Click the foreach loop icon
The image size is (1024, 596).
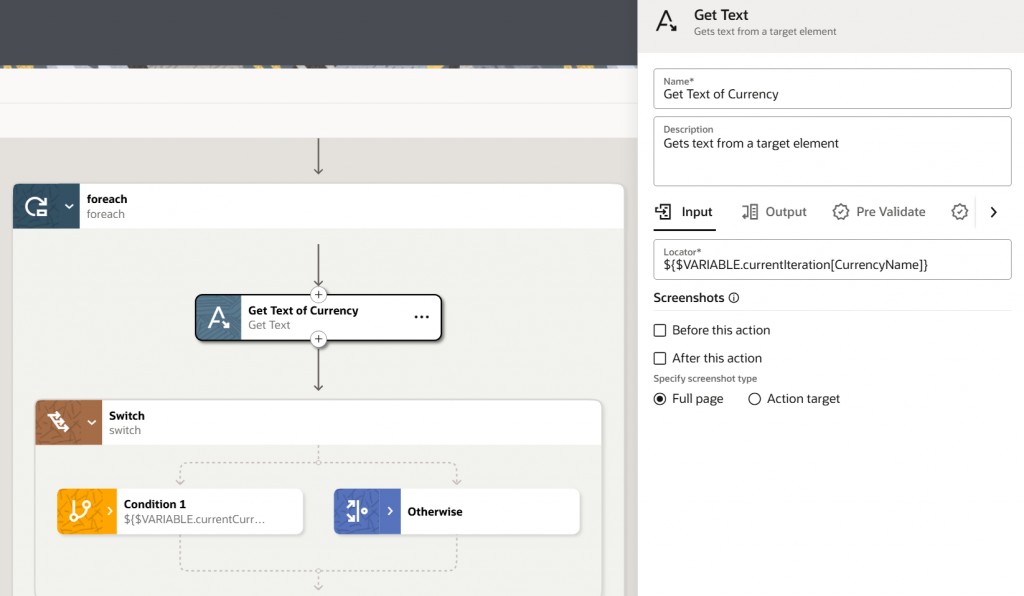(x=36, y=206)
